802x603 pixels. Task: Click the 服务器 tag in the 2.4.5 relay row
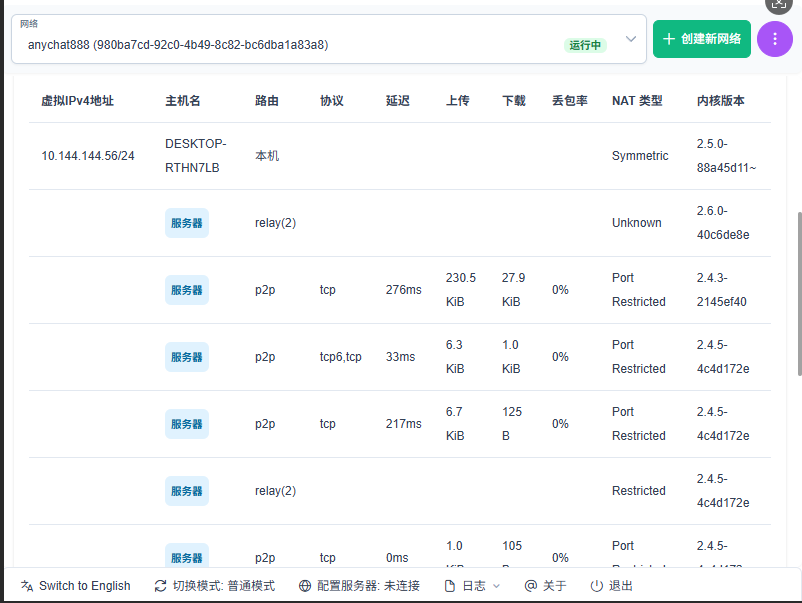pos(187,491)
